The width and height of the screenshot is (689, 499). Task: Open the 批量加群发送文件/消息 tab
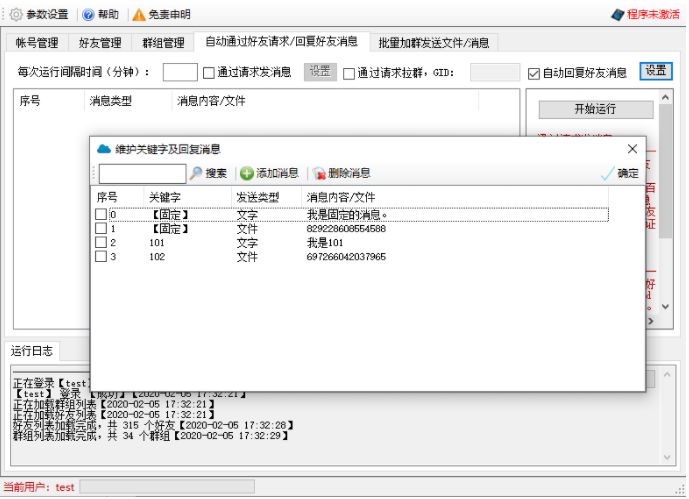[434, 43]
